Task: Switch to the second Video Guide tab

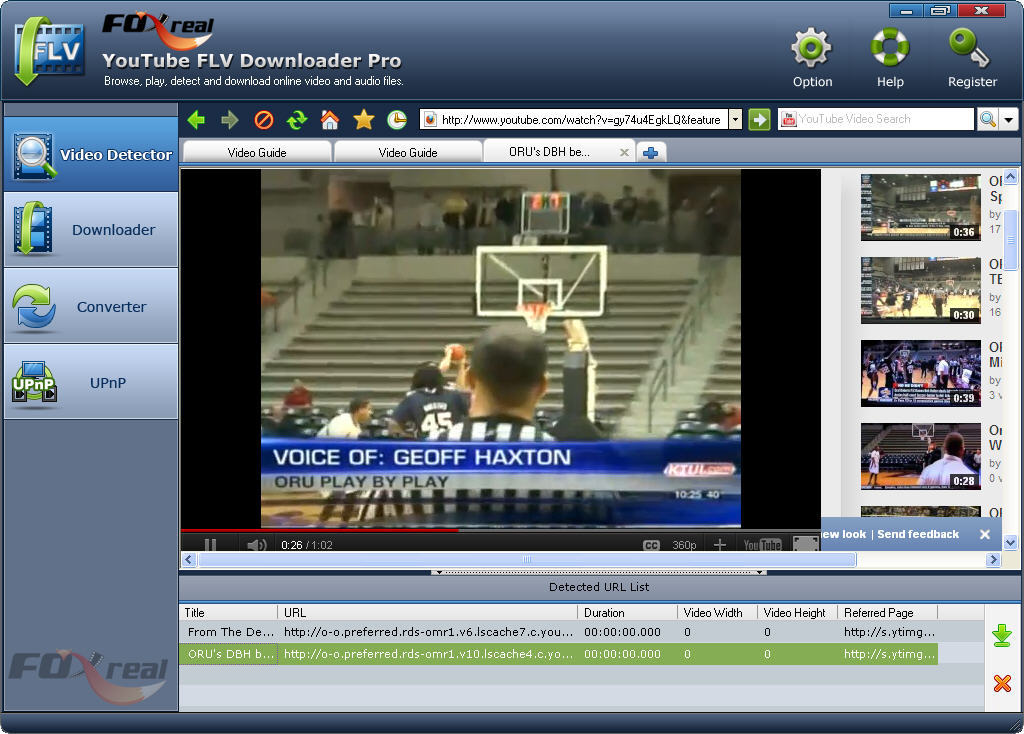Action: click(x=408, y=152)
